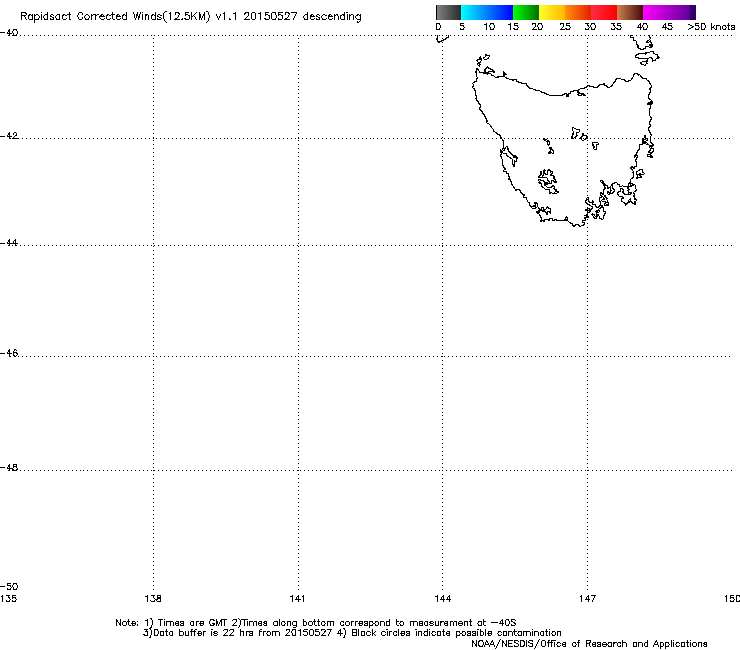This screenshot has height=650, width=740.
Task: Click the longitude label '141'
Action: (297, 599)
